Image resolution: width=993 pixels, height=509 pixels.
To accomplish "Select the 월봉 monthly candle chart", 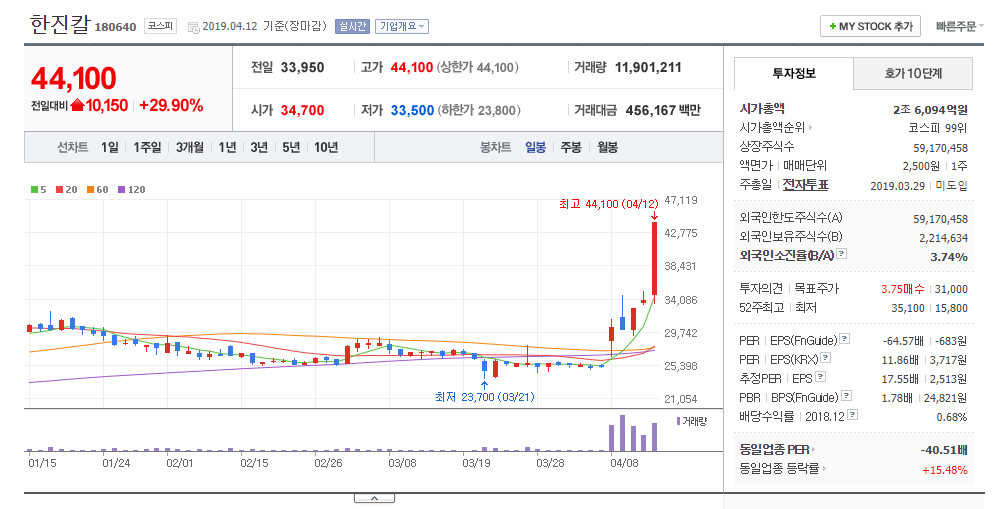I will [x=607, y=147].
